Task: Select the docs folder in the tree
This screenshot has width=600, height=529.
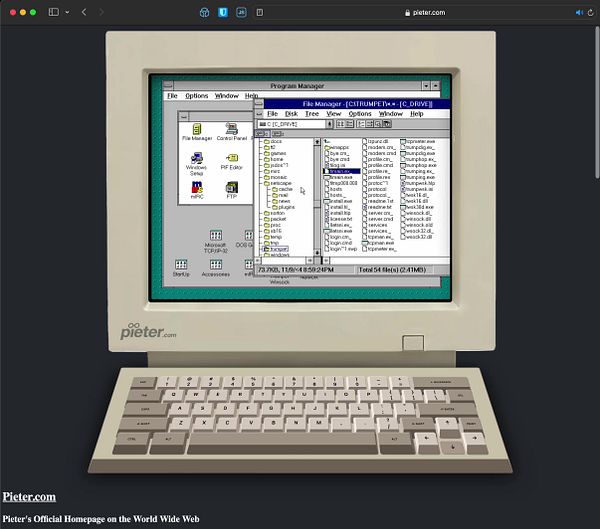Action: click(x=272, y=141)
